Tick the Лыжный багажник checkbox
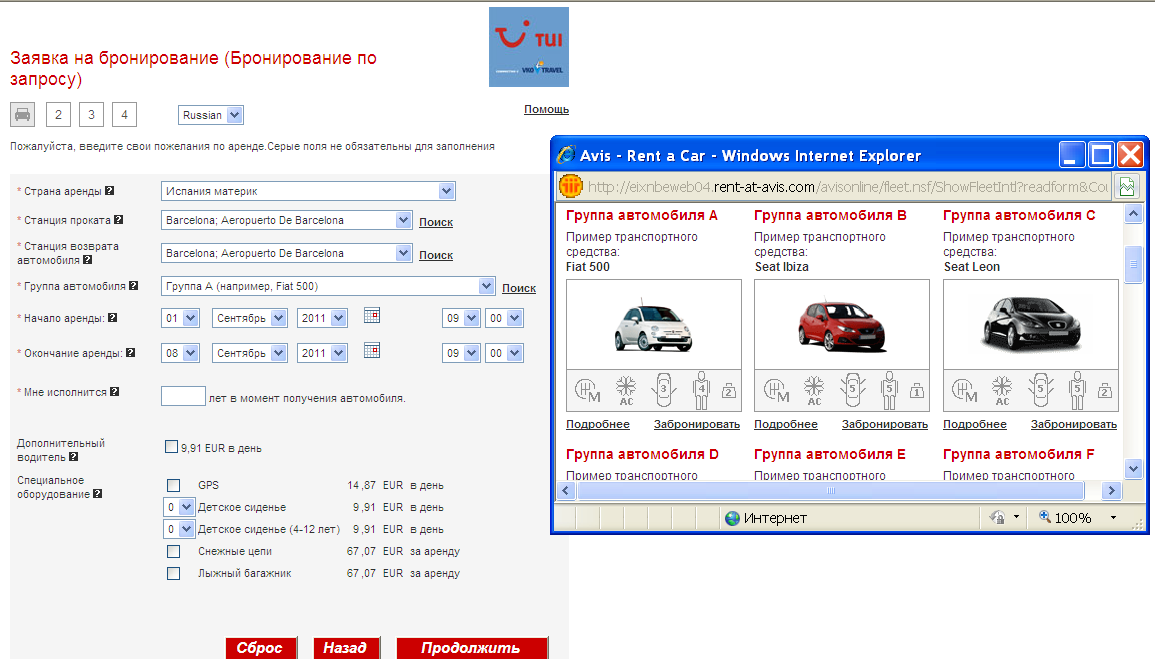Viewport: 1155px width, 659px height. click(x=174, y=574)
